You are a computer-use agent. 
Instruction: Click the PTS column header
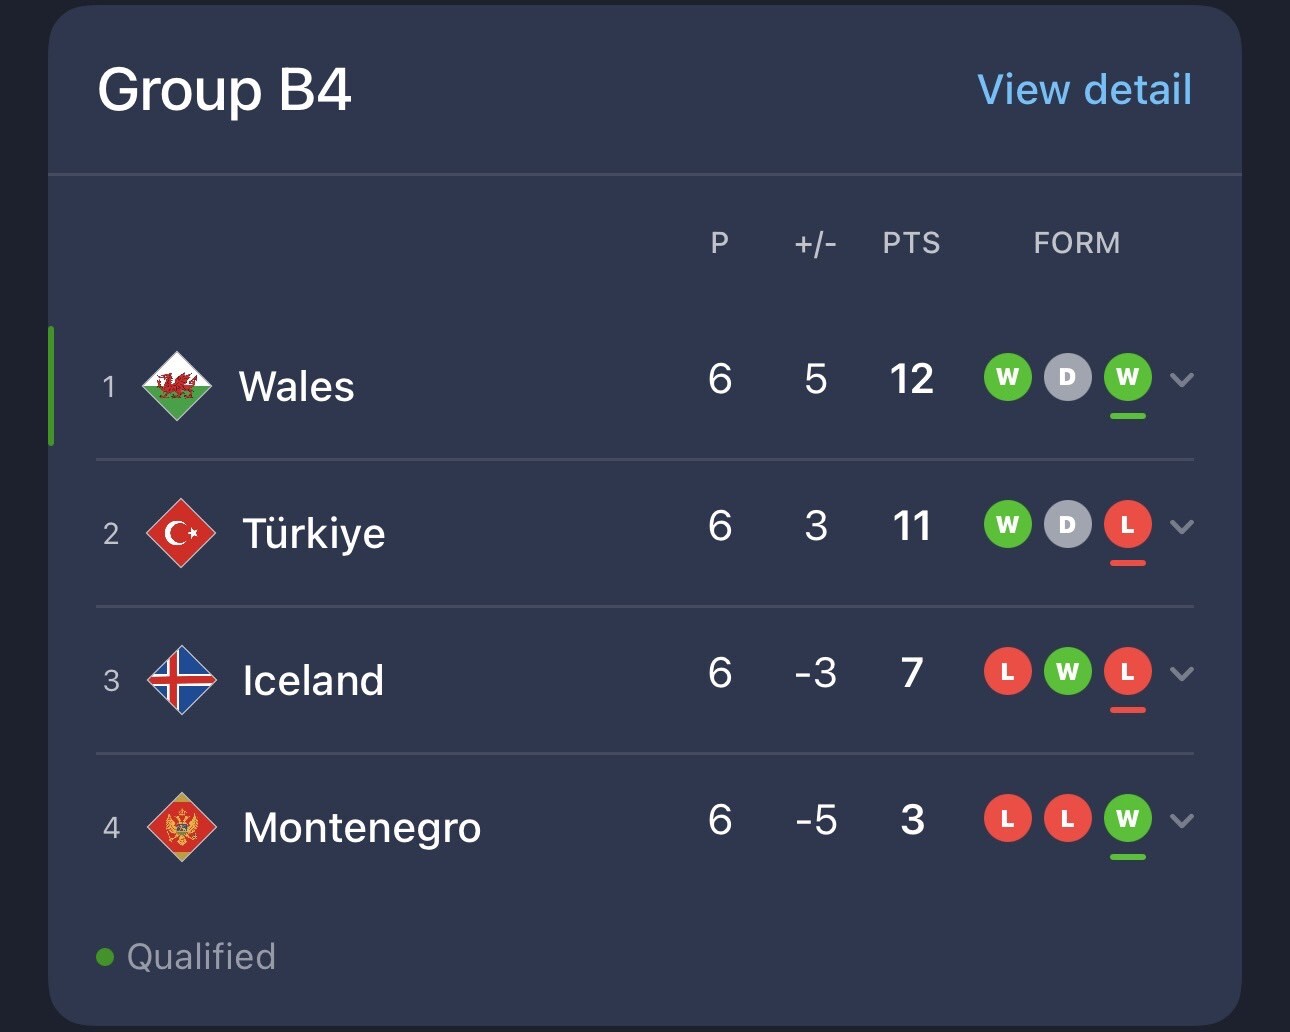911,243
